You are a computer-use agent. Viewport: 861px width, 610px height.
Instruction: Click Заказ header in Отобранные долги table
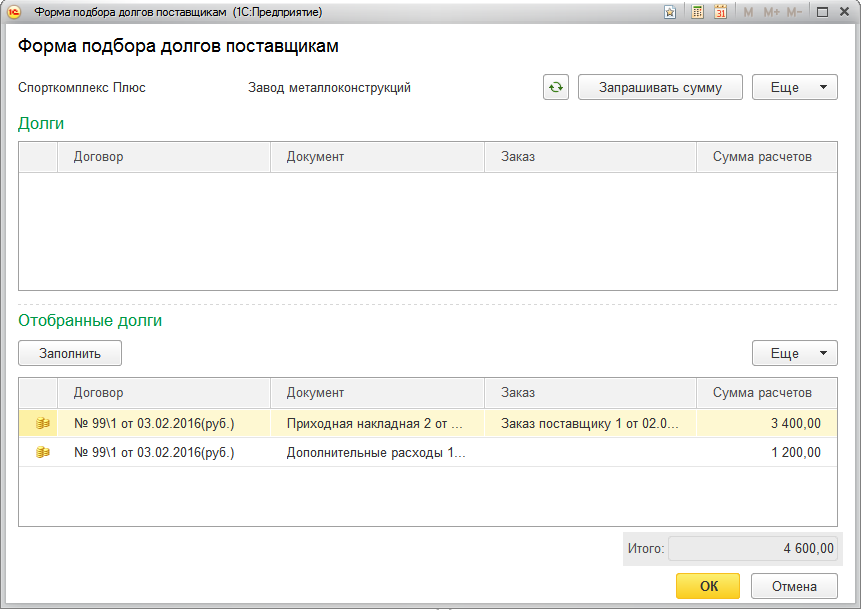(x=590, y=393)
